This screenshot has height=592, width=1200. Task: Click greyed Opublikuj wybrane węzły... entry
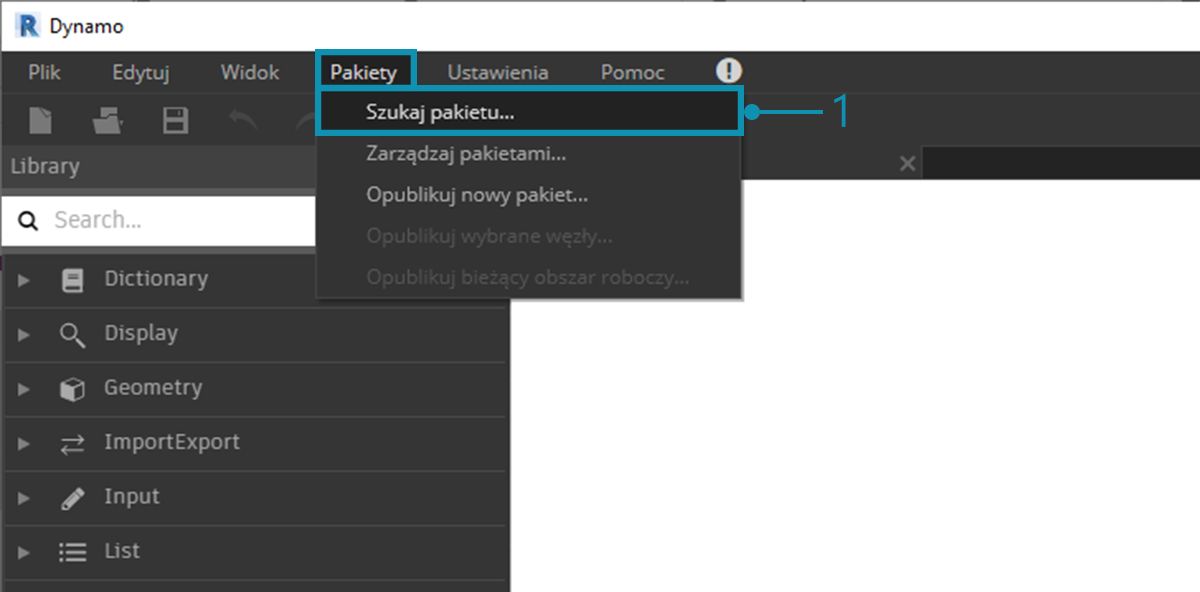pyautogui.click(x=529, y=236)
